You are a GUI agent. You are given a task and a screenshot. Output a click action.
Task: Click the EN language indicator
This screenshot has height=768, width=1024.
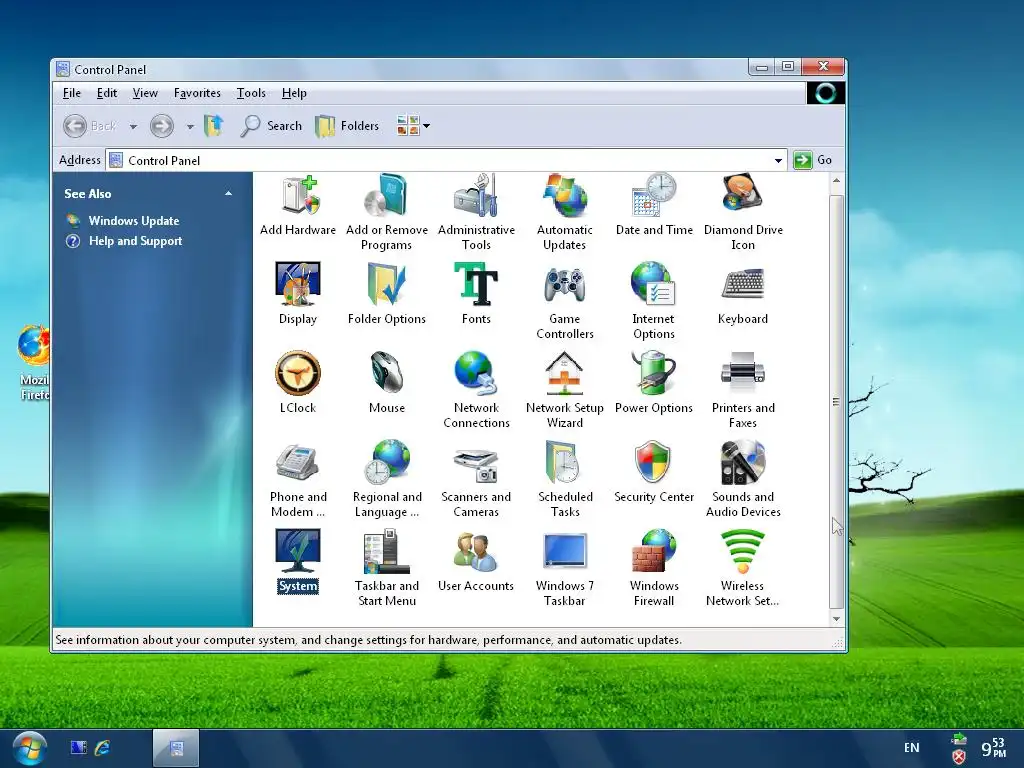point(912,748)
